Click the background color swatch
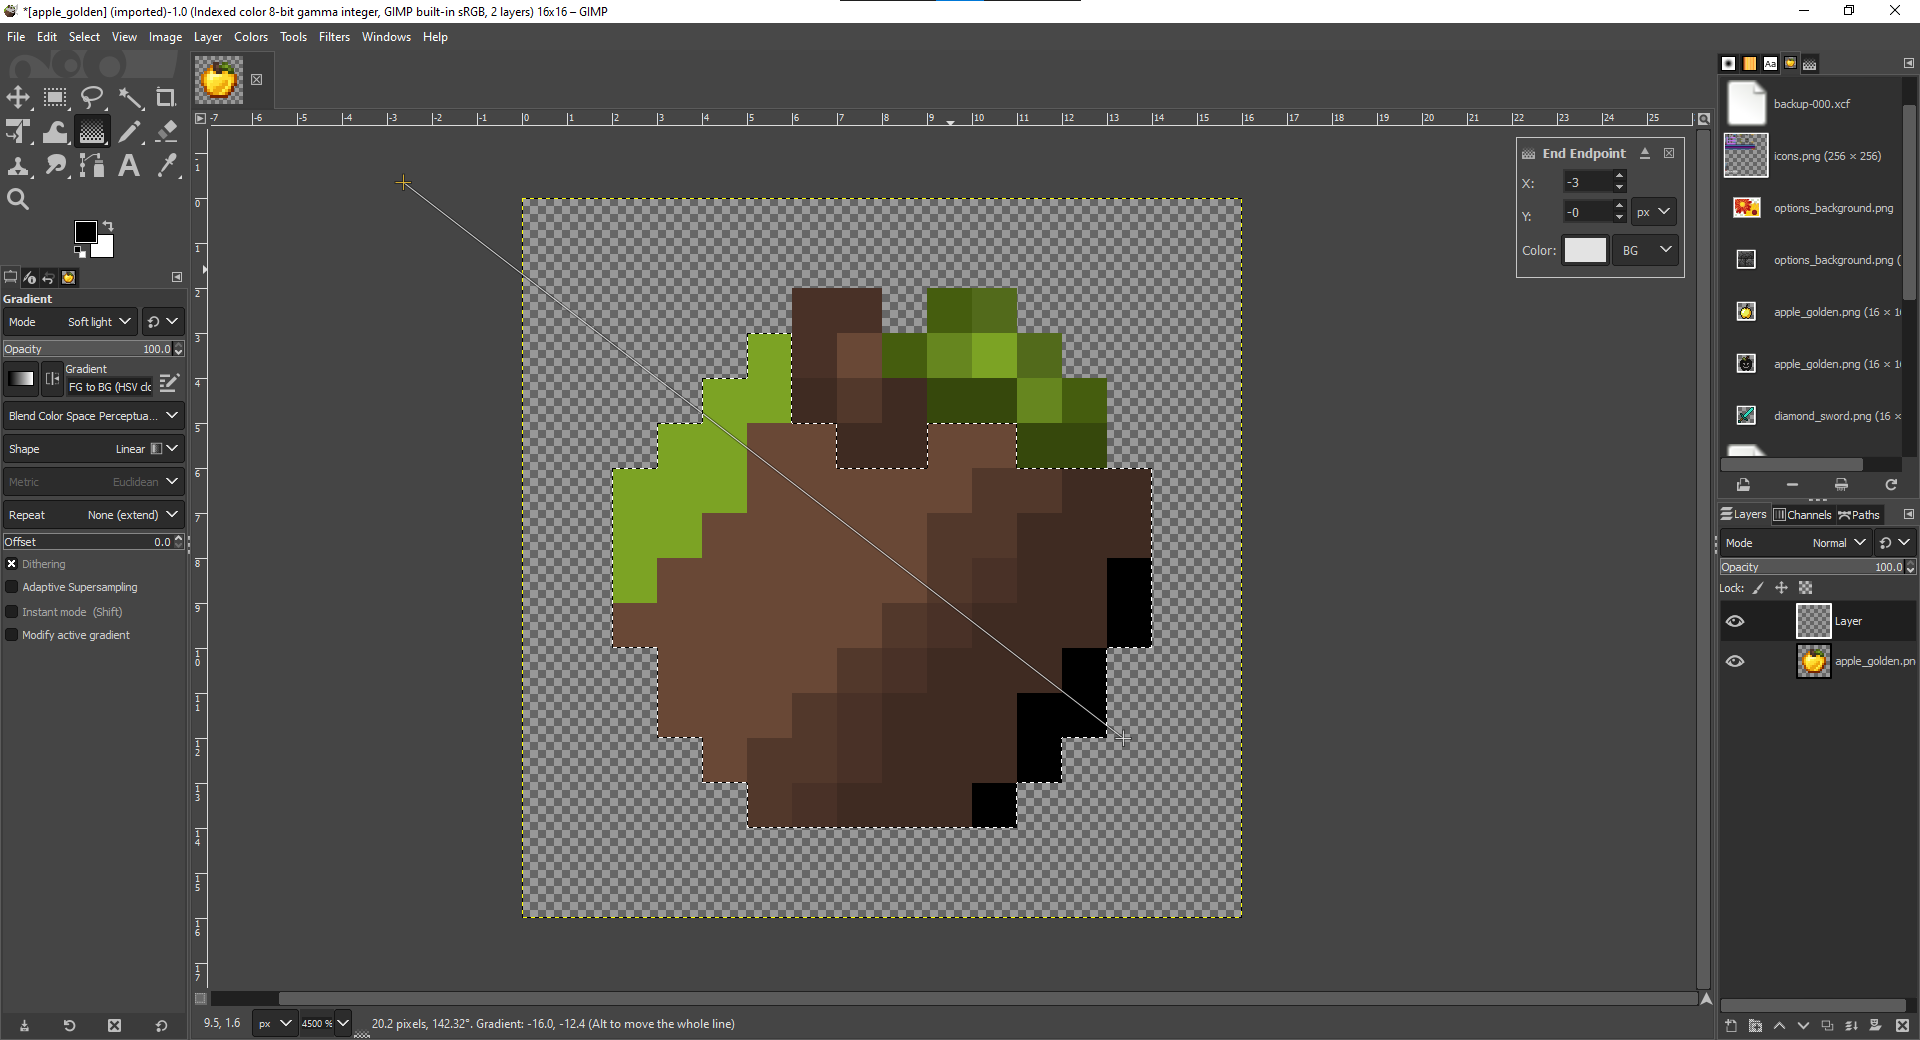Viewport: 1920px width, 1040px height. [x=103, y=247]
